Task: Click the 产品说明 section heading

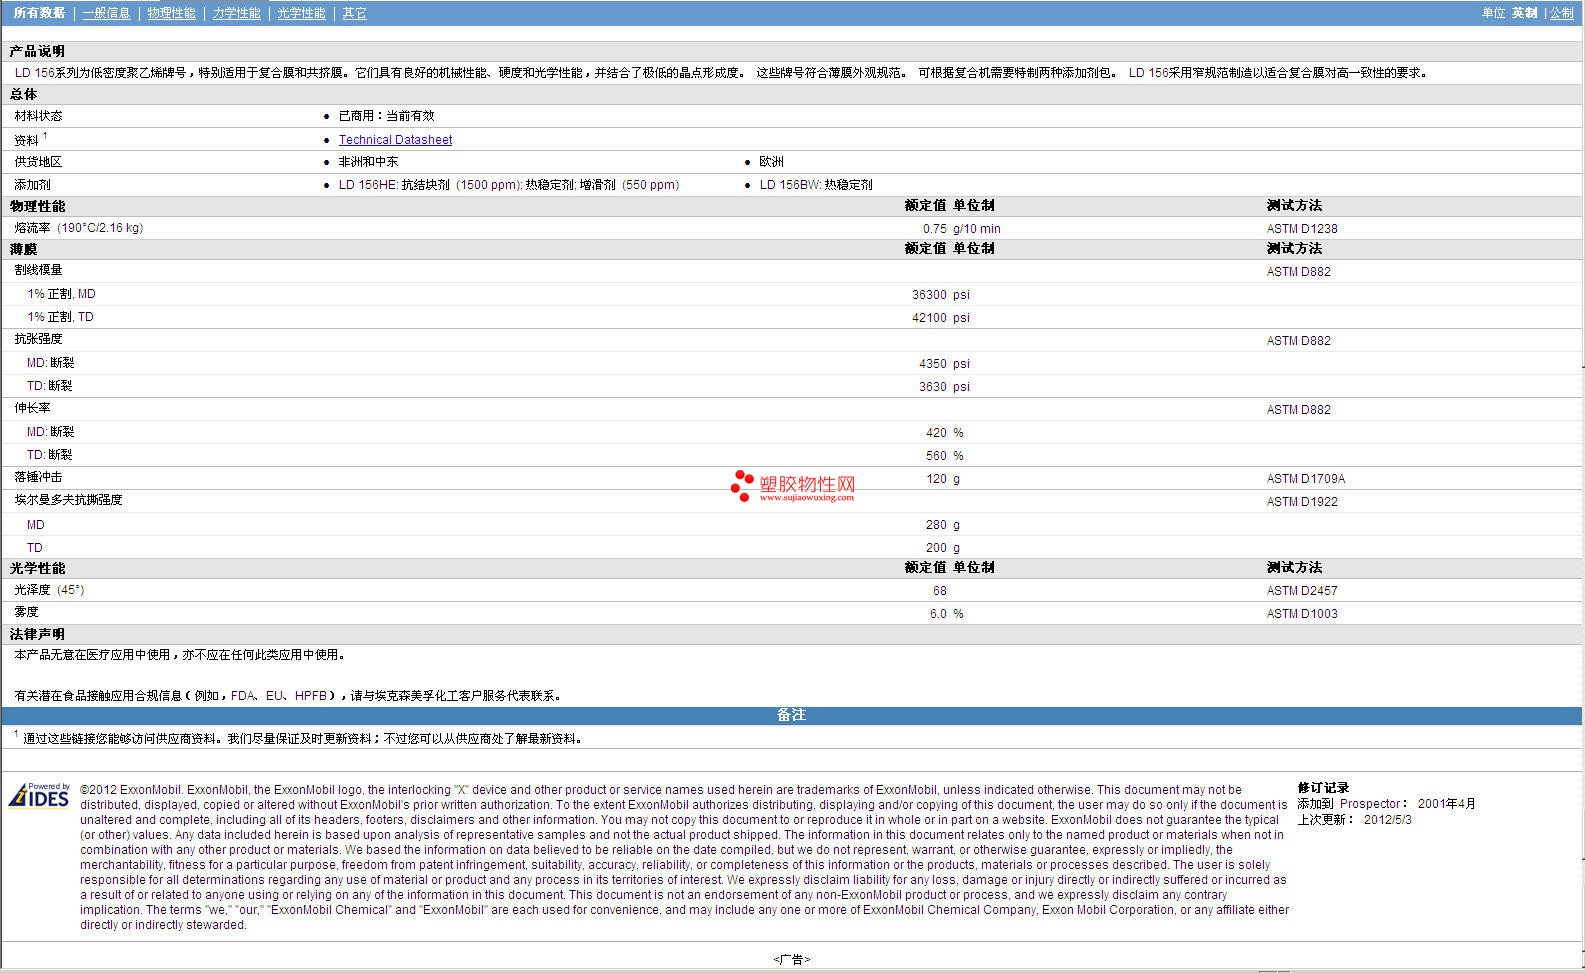Action: (x=37, y=51)
